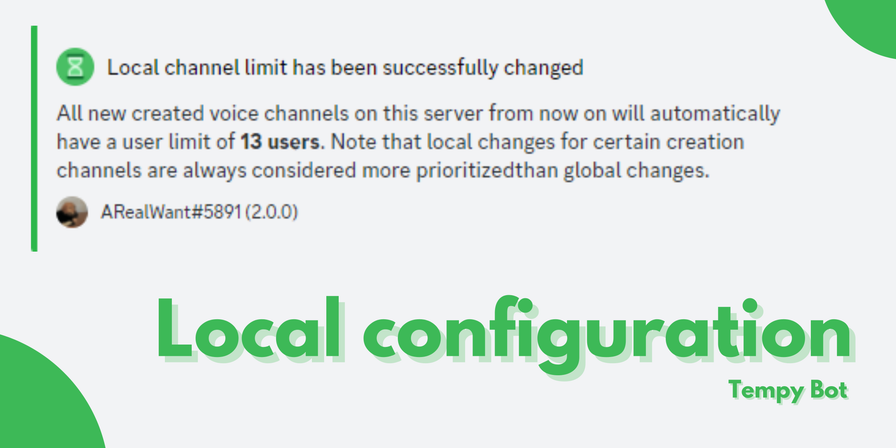Select the 'Local channel limit has been successfully changed' title
Screen dimensions: 896x448
coord(345,68)
